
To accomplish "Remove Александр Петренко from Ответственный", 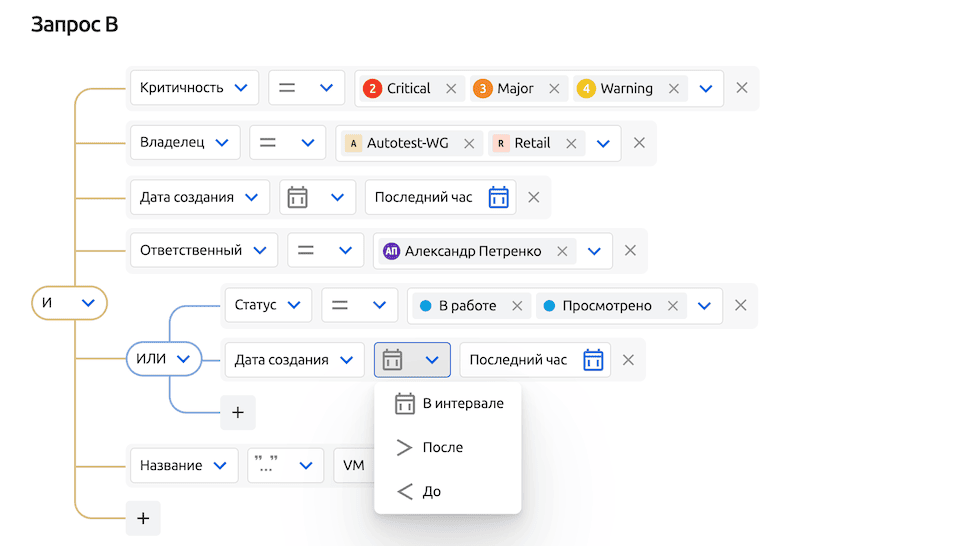I will (561, 251).
